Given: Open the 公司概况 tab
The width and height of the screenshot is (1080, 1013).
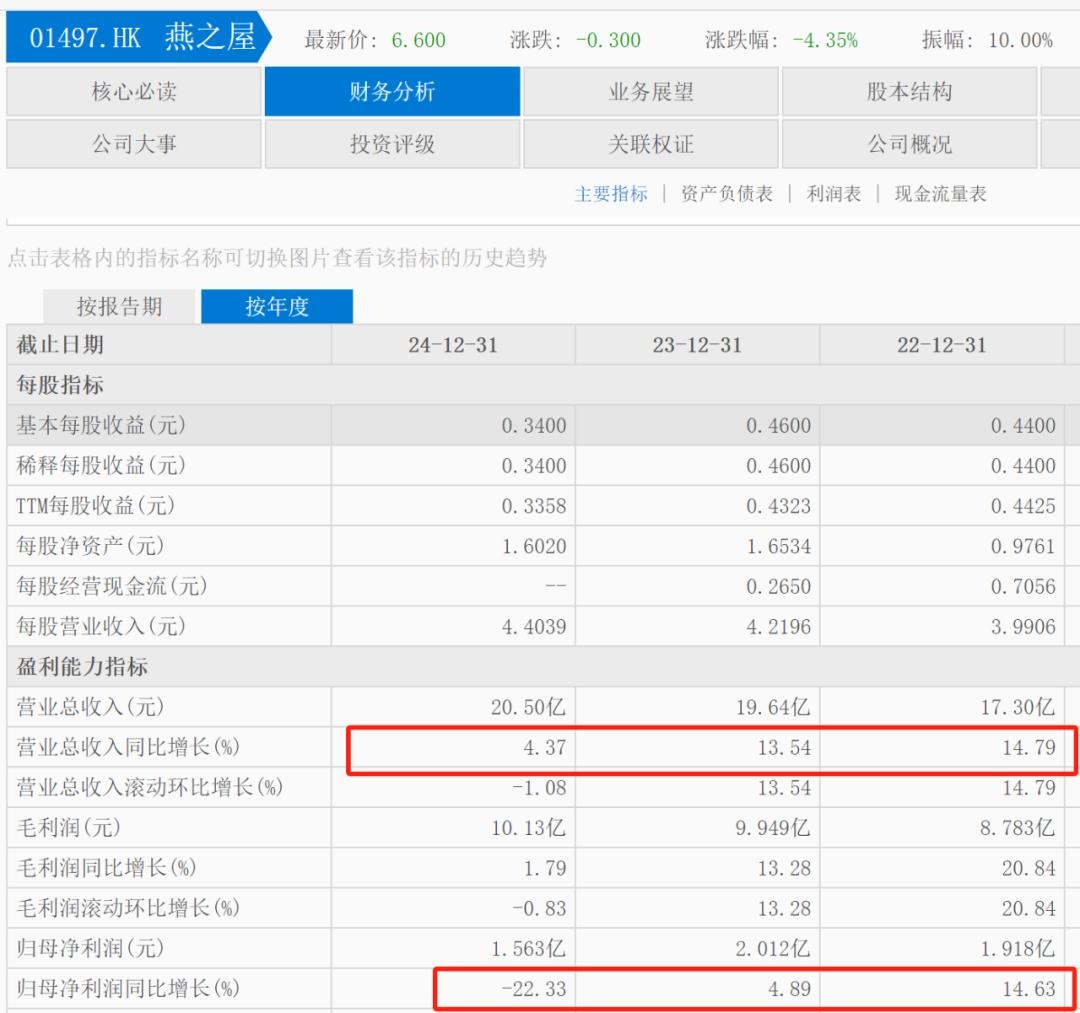Looking at the screenshot, I should 909,144.
